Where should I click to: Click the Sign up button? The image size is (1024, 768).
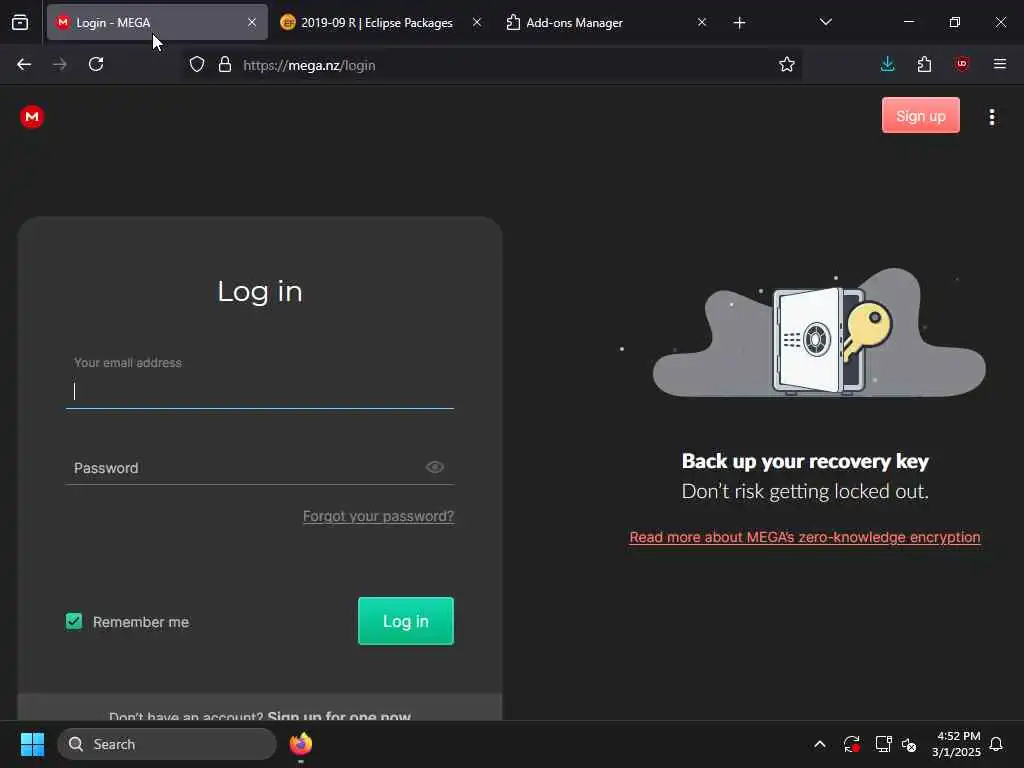pos(920,116)
